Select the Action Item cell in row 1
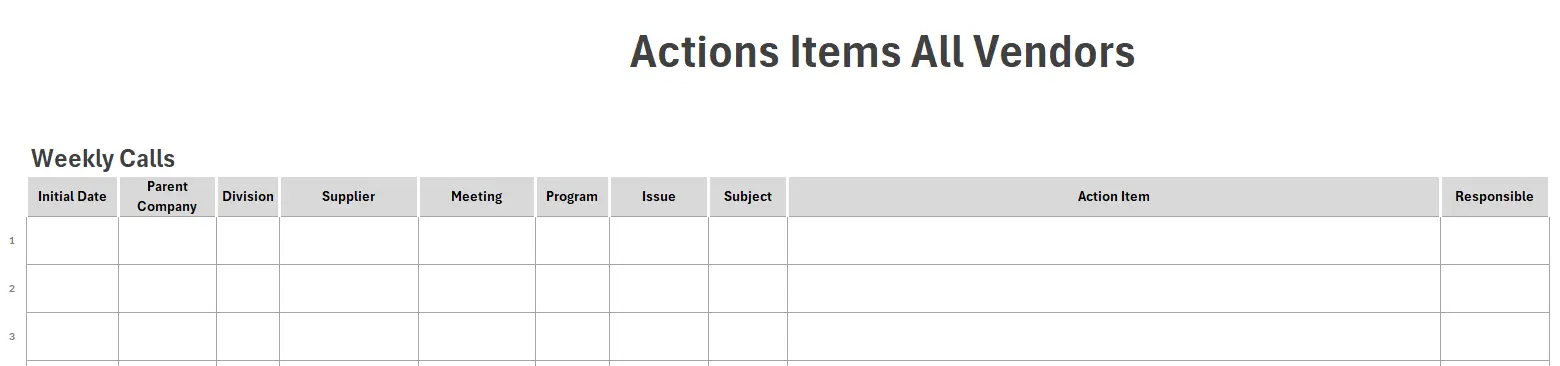The height and width of the screenshot is (366, 1560). (x=1113, y=241)
